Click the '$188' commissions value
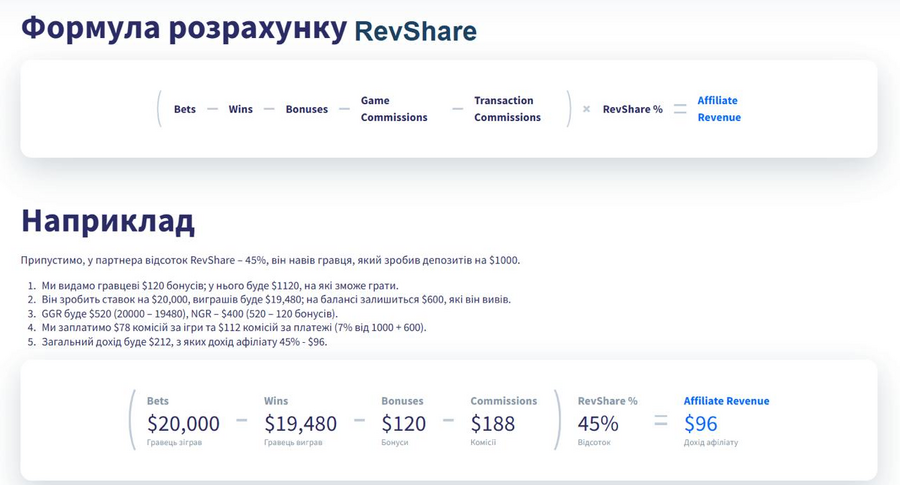This screenshot has height=485, width=900. 493,424
